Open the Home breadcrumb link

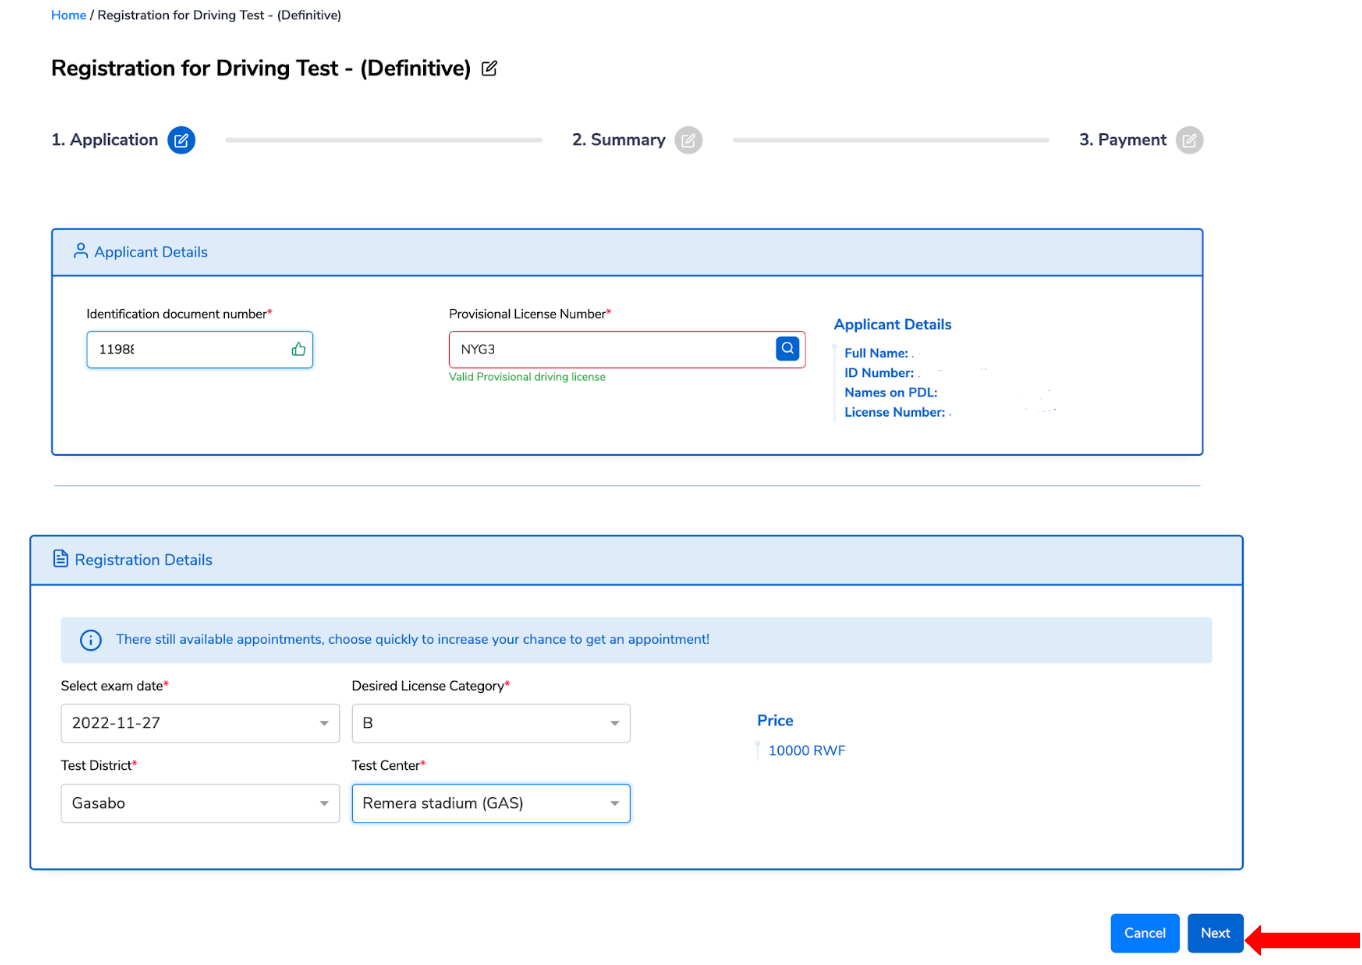click(x=68, y=15)
